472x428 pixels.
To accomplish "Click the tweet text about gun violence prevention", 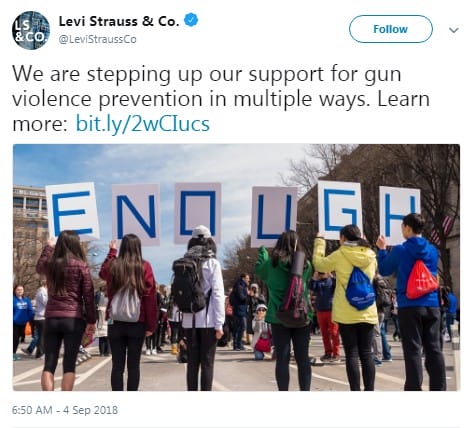I will click(x=221, y=99).
